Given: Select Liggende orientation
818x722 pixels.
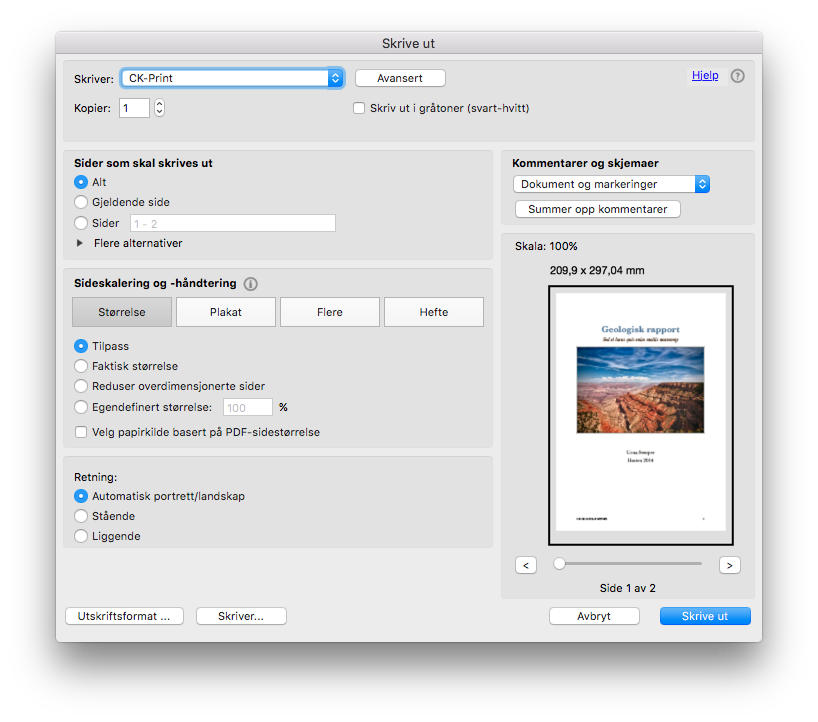Looking at the screenshot, I should tap(81, 536).
